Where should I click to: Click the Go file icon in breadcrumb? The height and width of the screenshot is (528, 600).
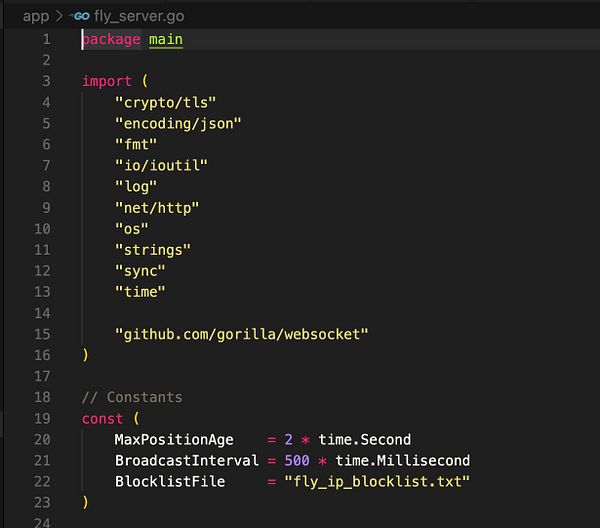point(80,16)
